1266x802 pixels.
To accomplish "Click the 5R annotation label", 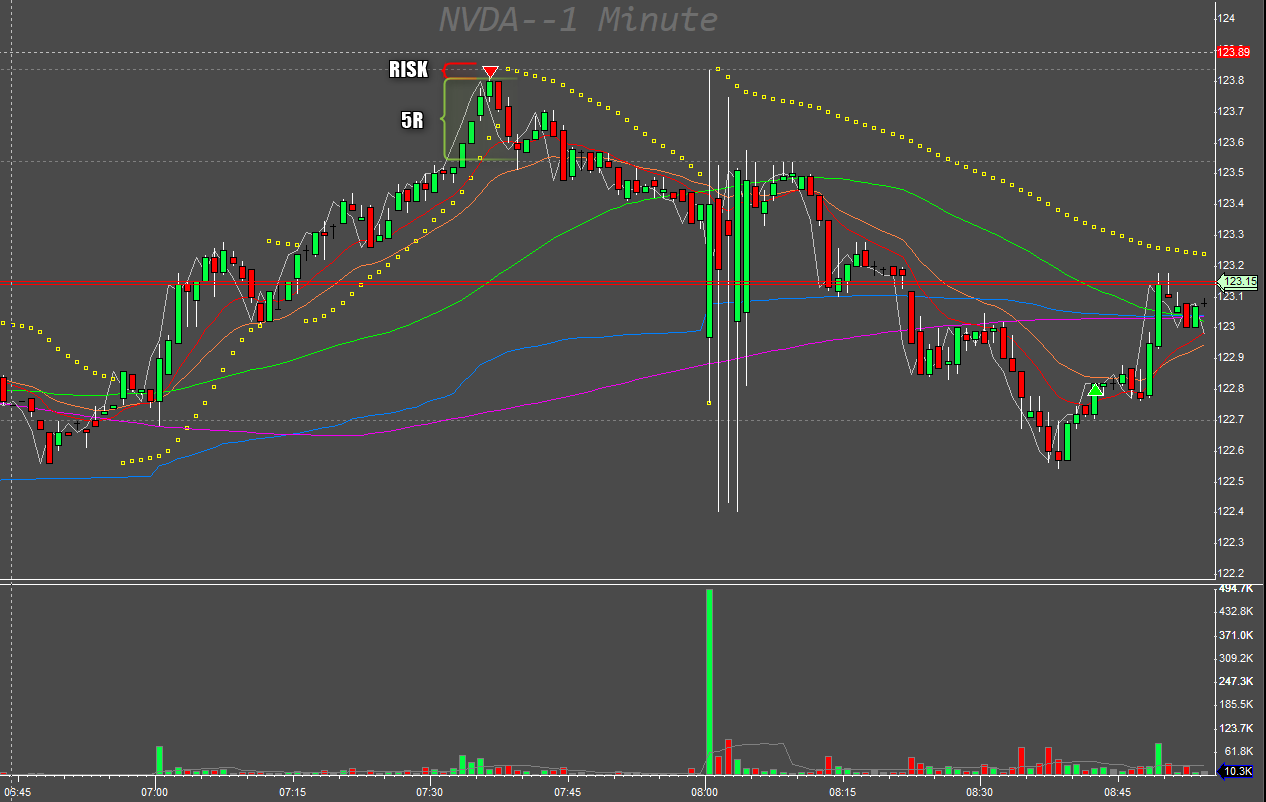I will (412, 120).
